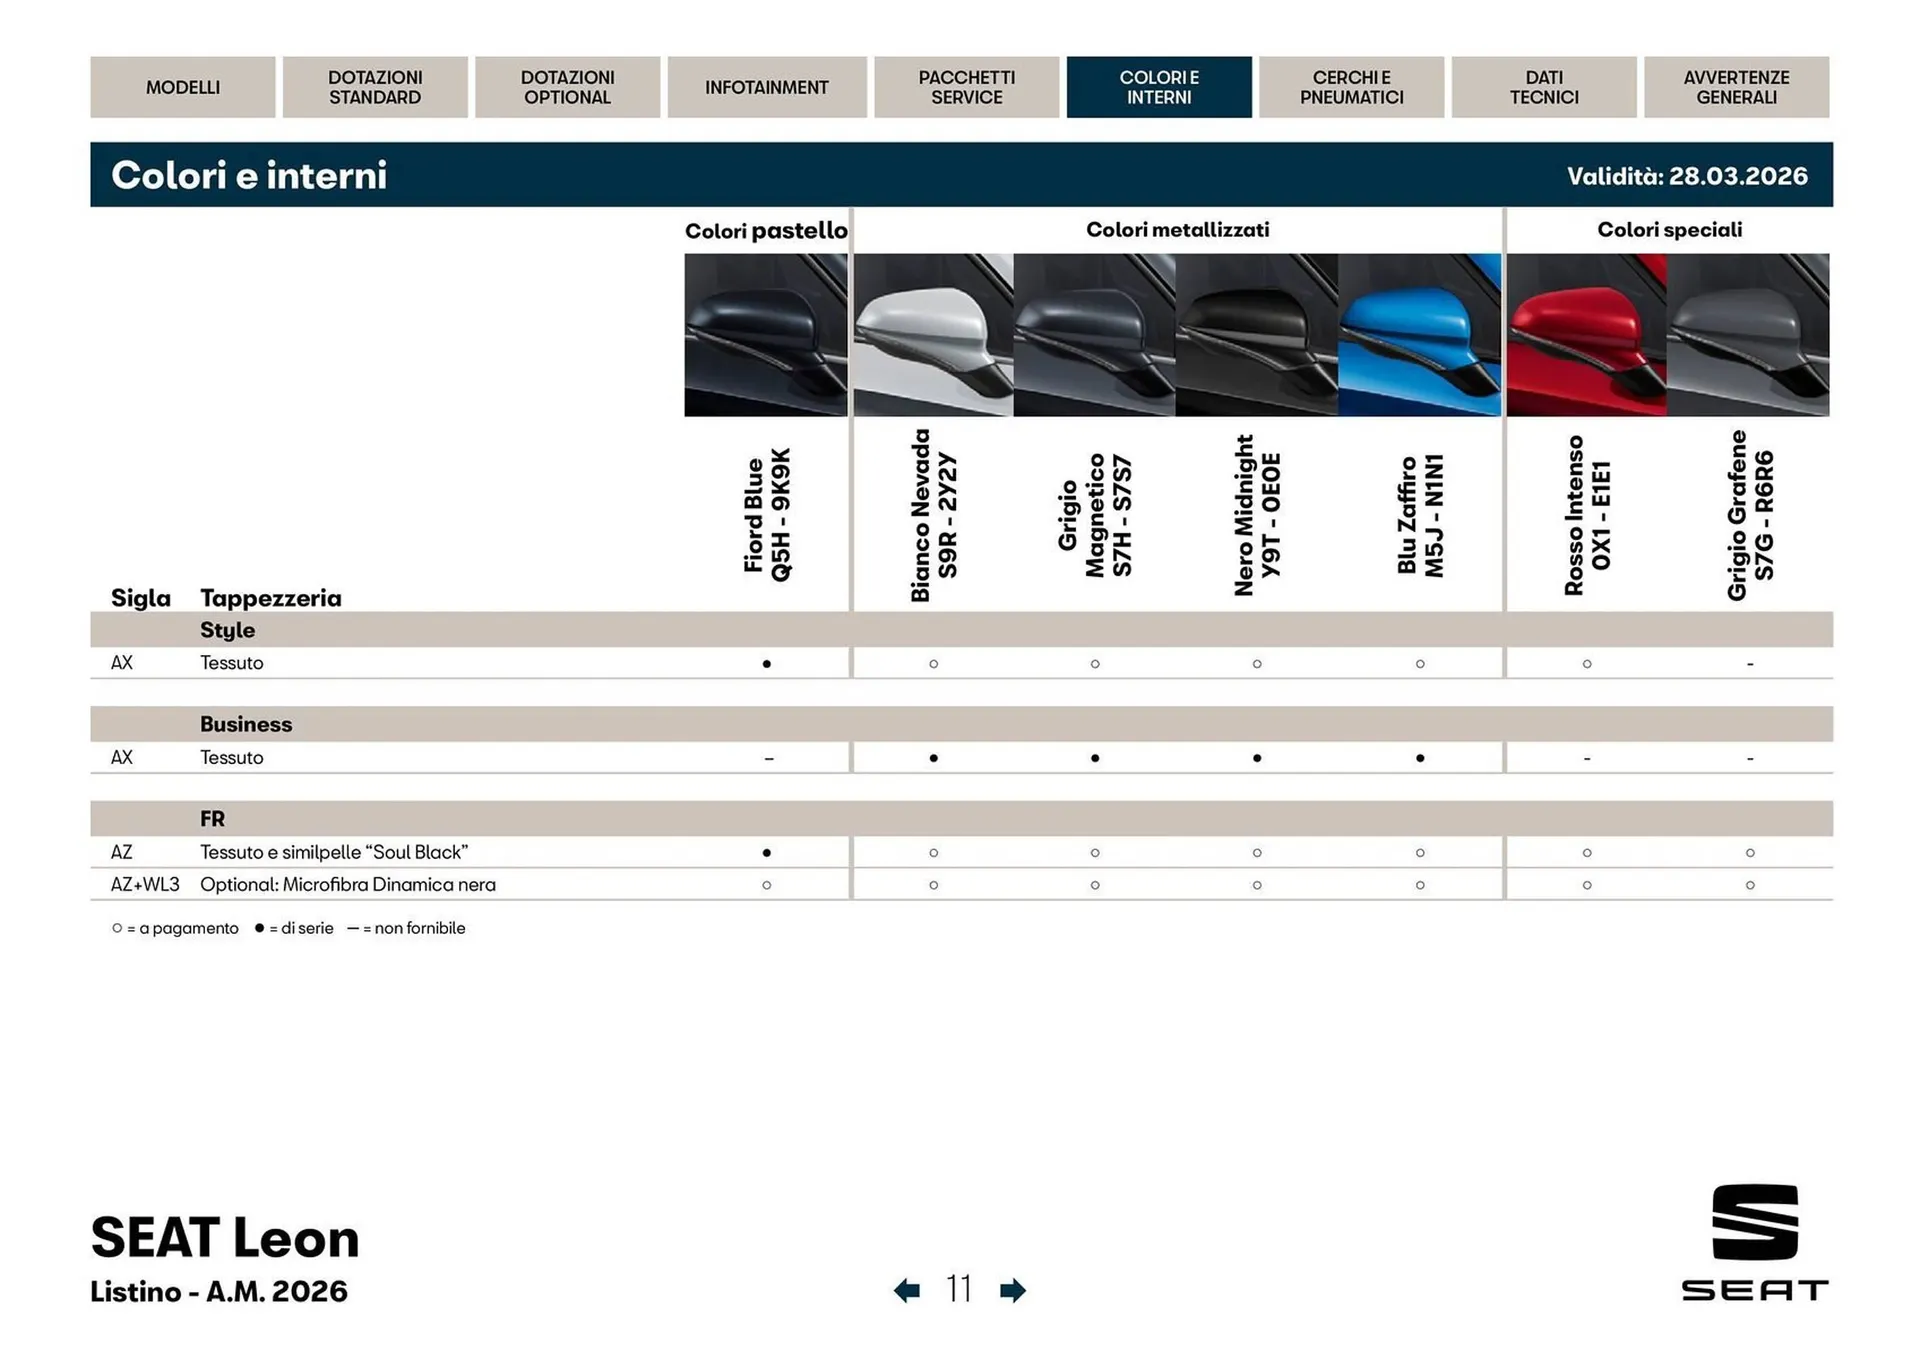
Task: Click the Business section header
Action: (x=961, y=724)
